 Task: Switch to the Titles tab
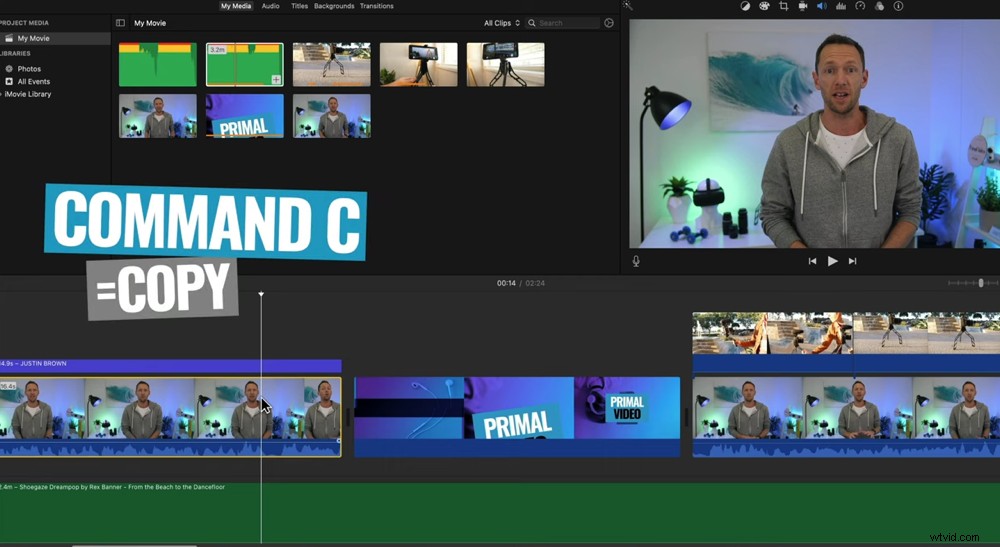pyautogui.click(x=299, y=6)
